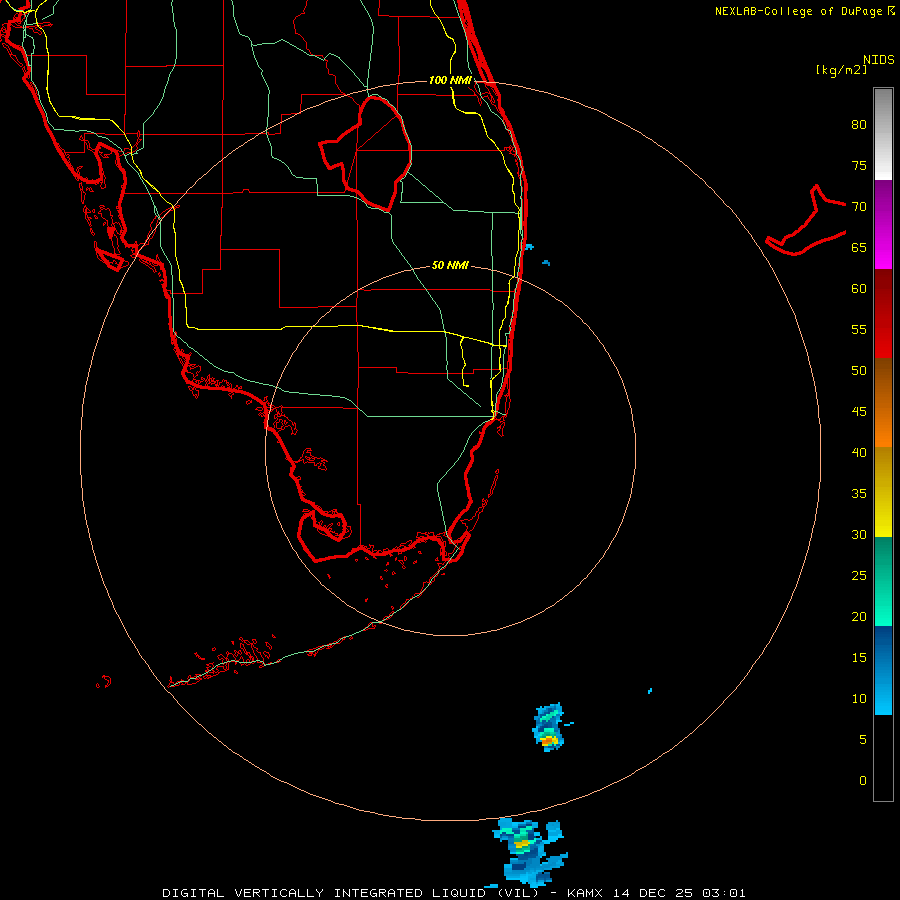
Task: Click the 75 value on the color scale
Action: [859, 165]
